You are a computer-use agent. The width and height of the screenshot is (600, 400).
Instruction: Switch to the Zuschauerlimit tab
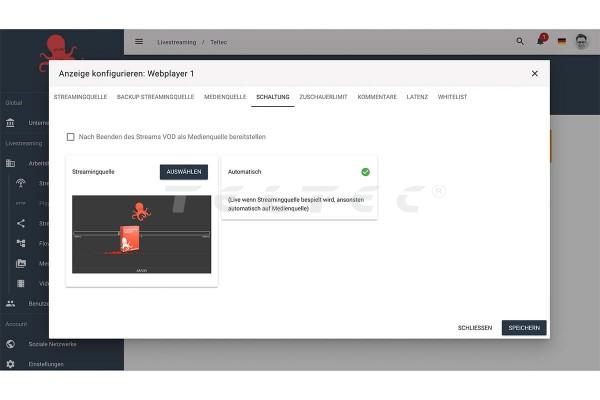point(323,97)
